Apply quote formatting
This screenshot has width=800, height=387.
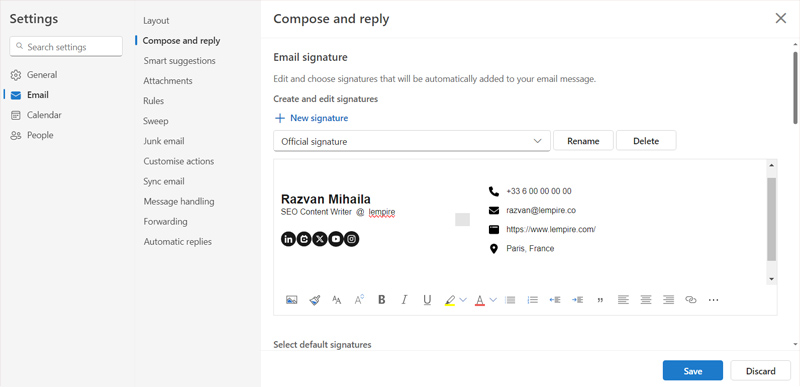[600, 300]
